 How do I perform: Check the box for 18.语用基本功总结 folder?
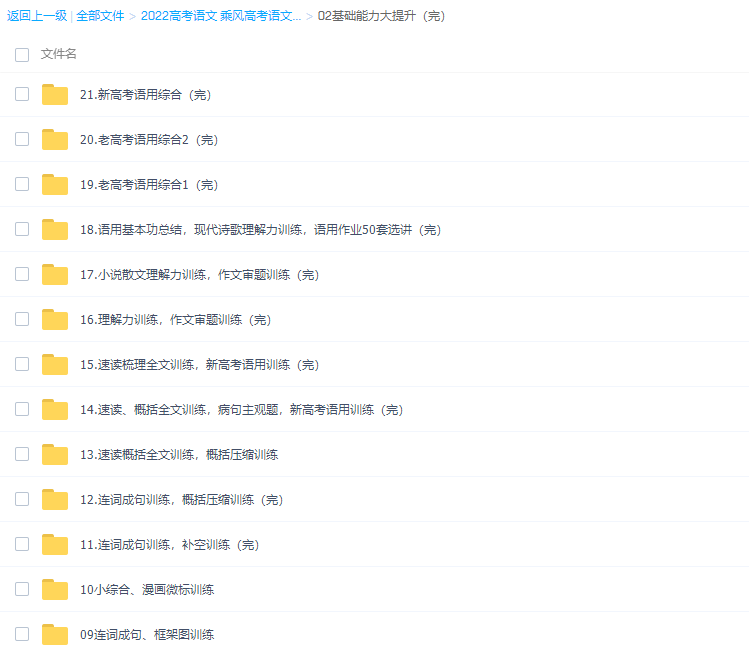[x=22, y=229]
